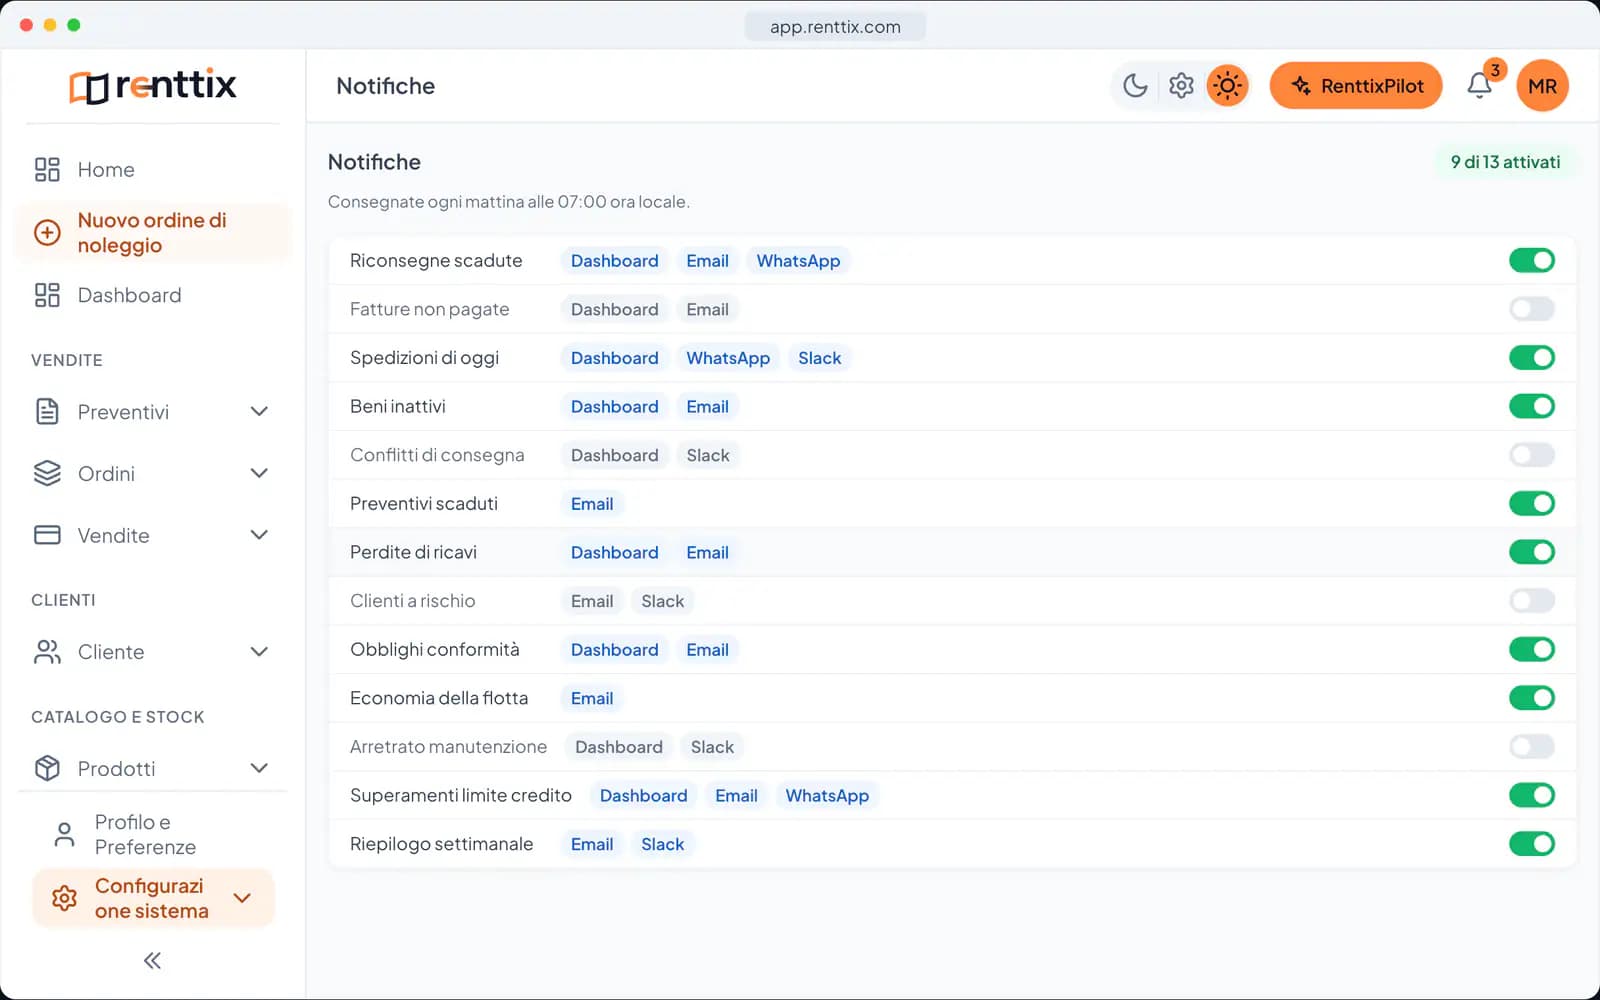Launch RenttixPilot assistant
The height and width of the screenshot is (1000, 1600).
pos(1356,86)
